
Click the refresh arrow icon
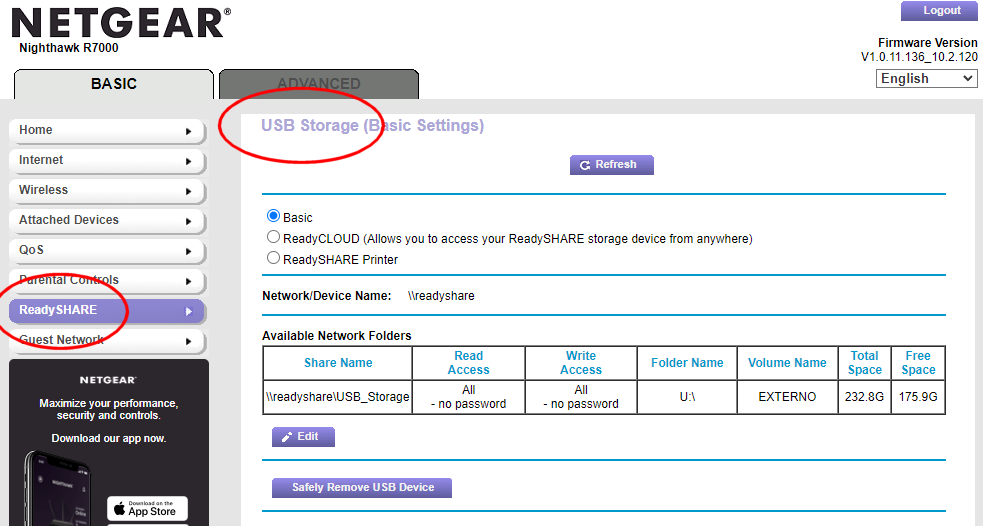(585, 165)
